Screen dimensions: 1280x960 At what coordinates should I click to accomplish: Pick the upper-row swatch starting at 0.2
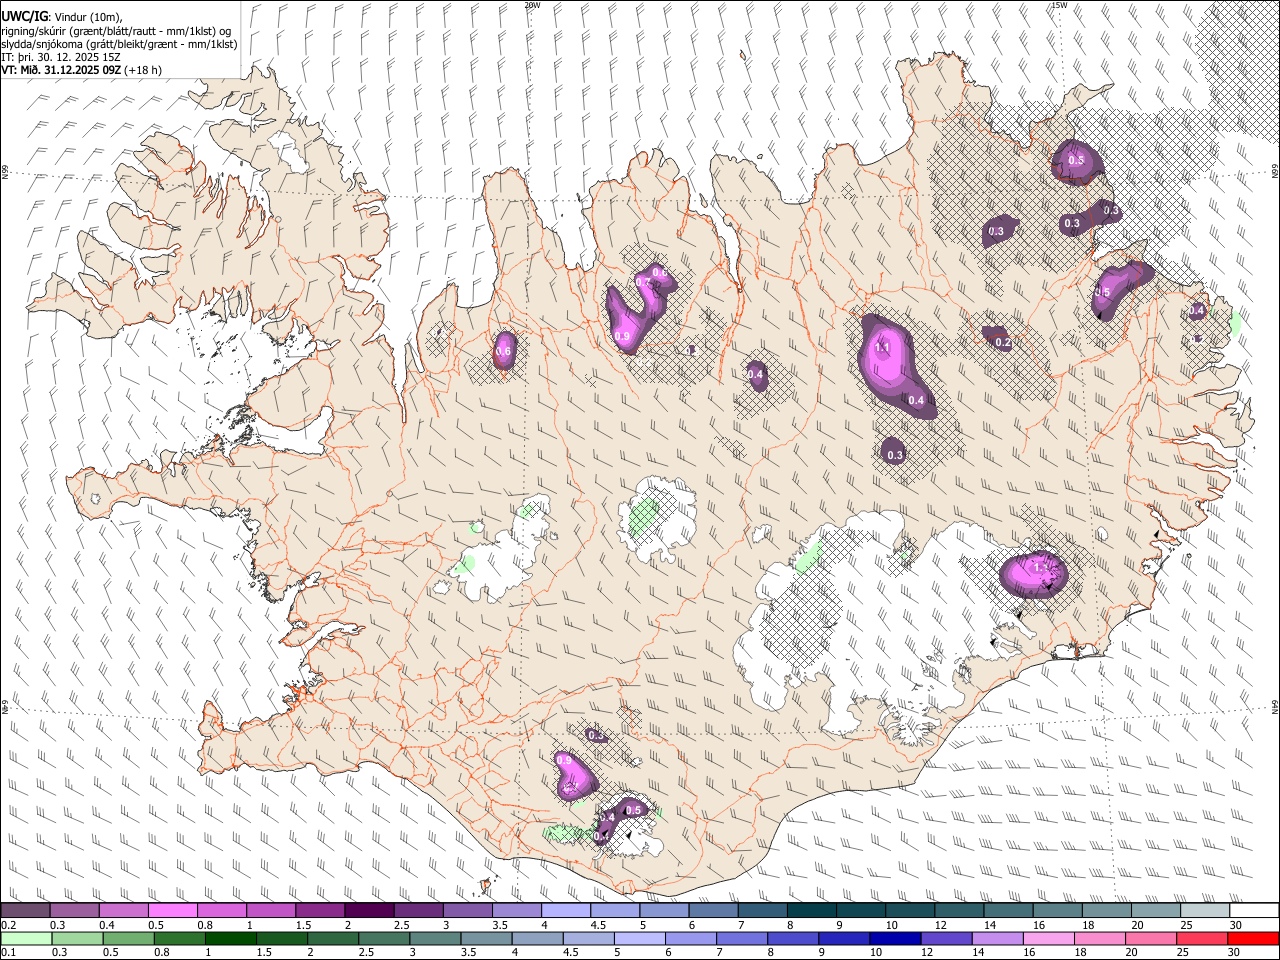(25, 911)
